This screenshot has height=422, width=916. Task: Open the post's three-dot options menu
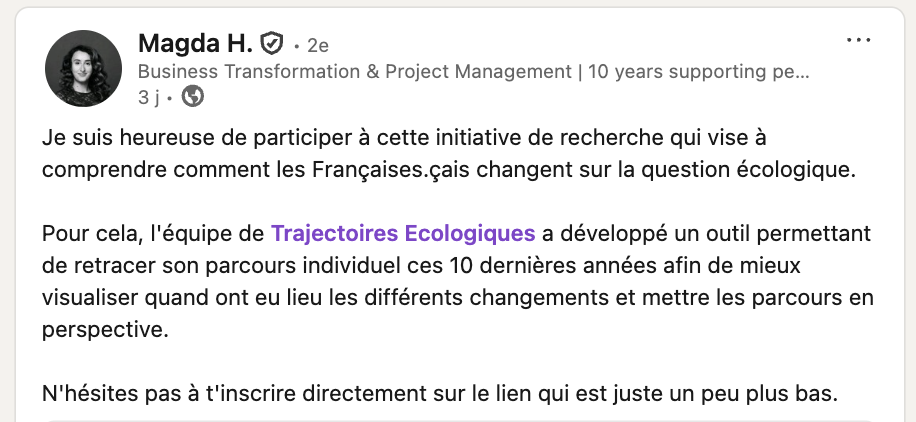pos(859,41)
